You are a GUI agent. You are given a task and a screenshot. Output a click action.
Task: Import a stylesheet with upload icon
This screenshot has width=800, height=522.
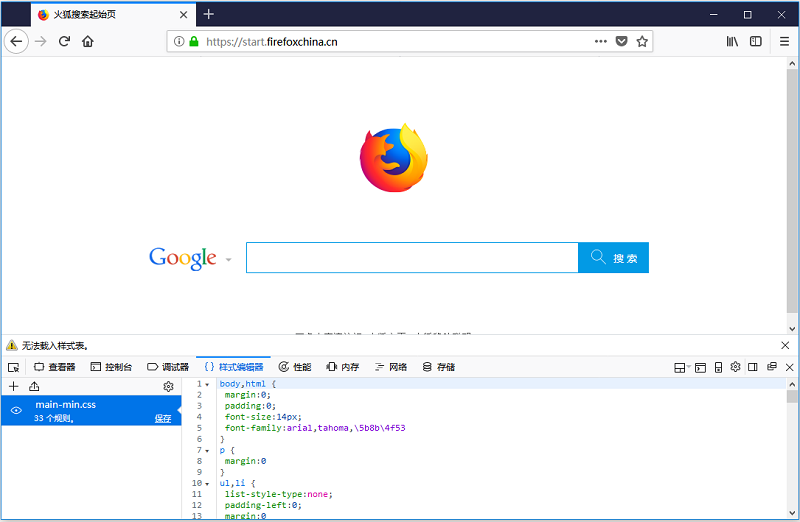(x=34, y=386)
